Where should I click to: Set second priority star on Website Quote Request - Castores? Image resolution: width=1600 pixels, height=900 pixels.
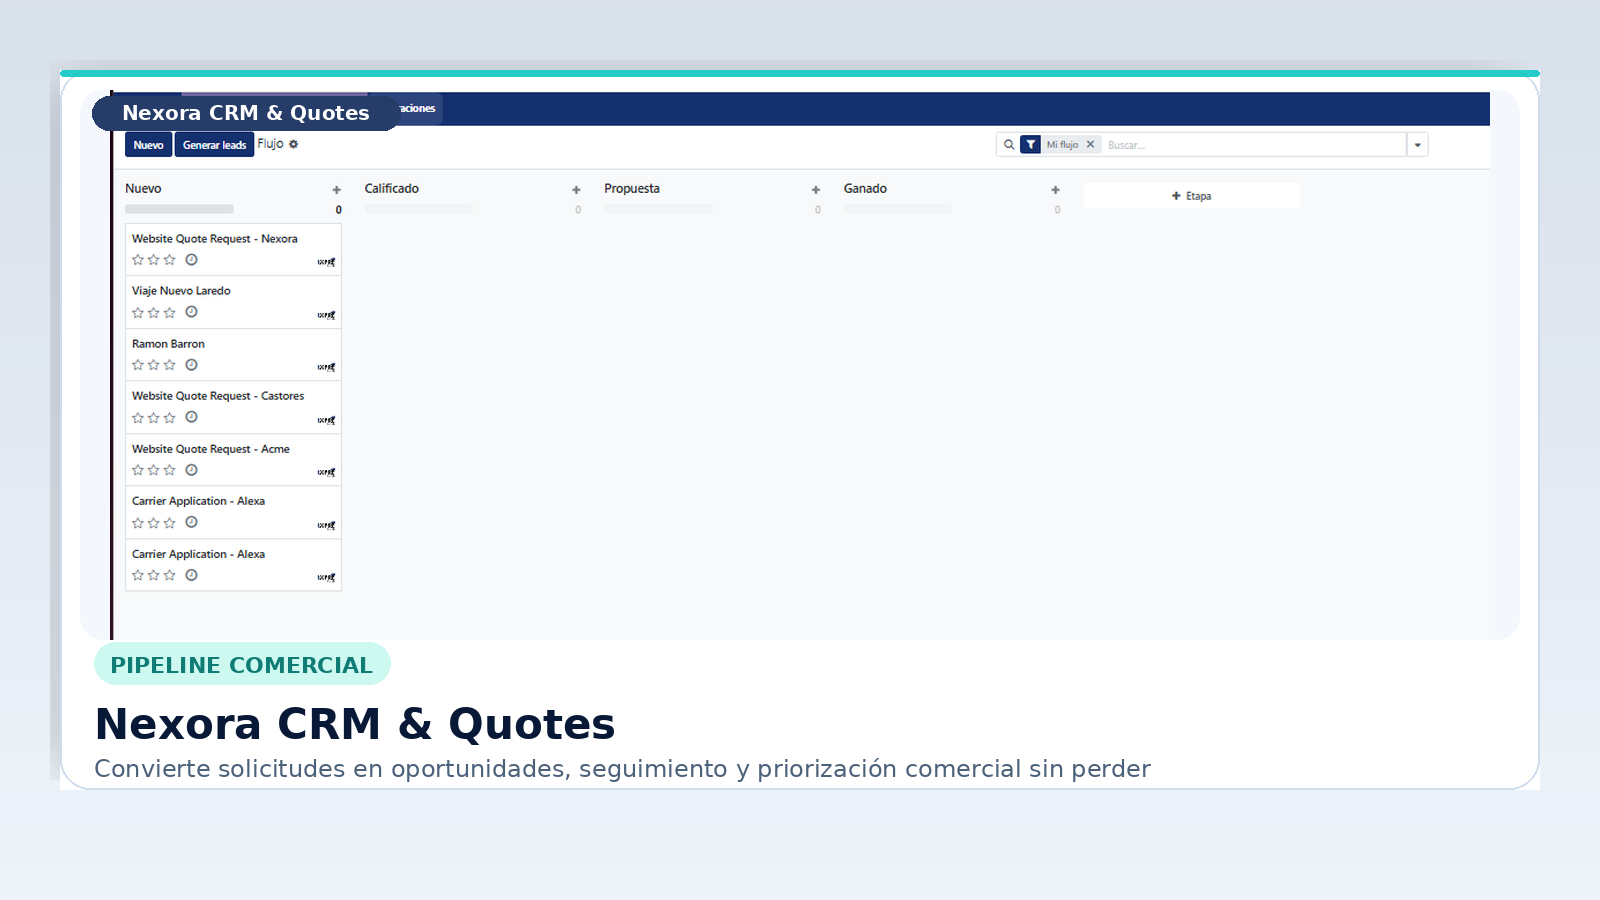click(154, 418)
